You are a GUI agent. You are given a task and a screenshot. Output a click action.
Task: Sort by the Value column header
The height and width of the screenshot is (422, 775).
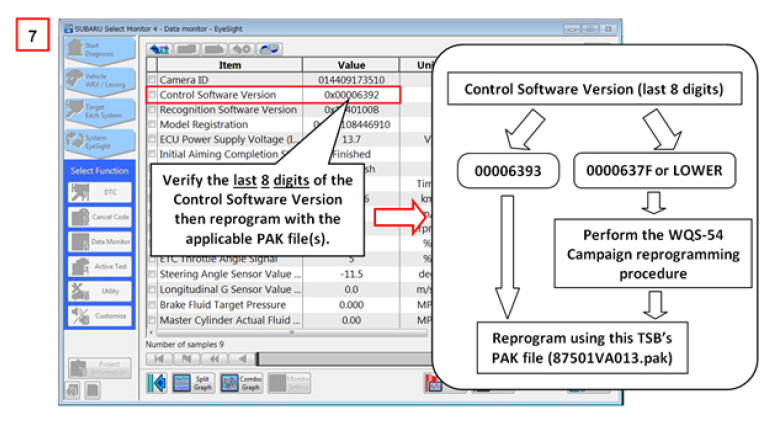[x=351, y=64]
